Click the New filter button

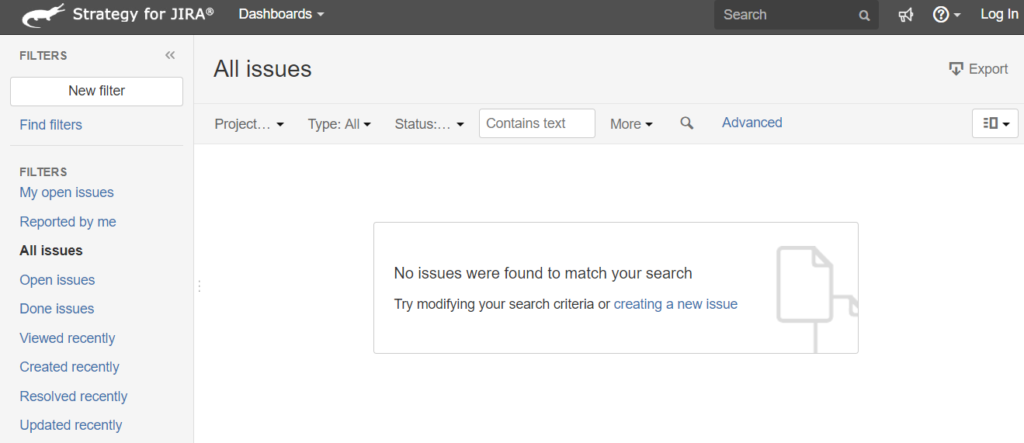(97, 91)
